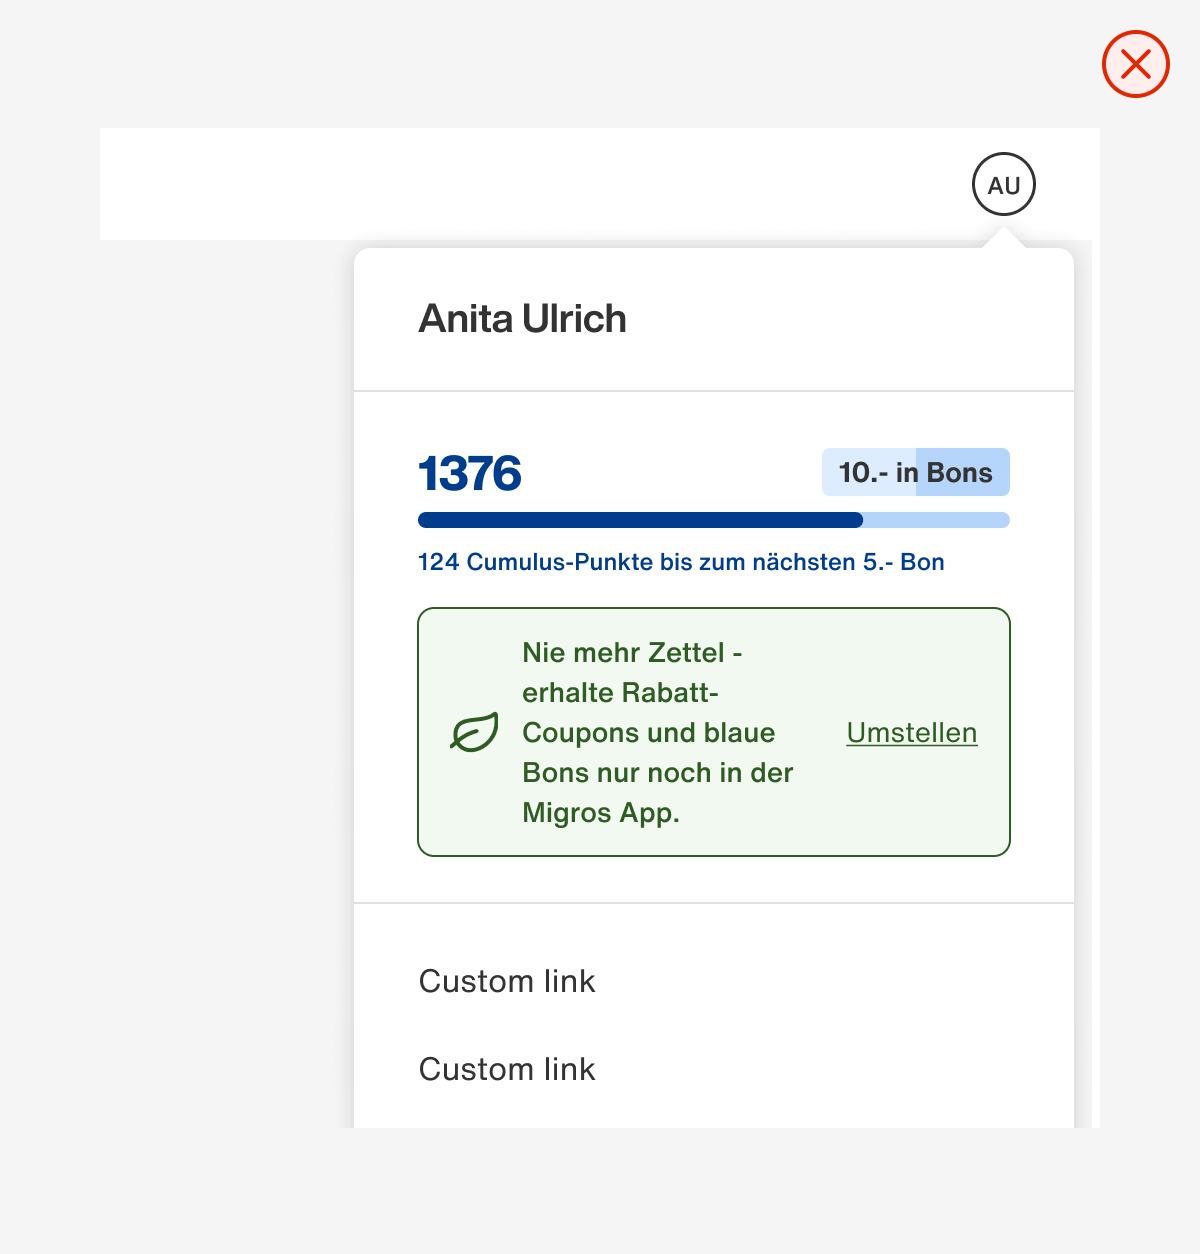Image resolution: width=1200 pixels, height=1254 pixels.
Task: Open the AU avatar account menu
Action: pyautogui.click(x=1004, y=184)
